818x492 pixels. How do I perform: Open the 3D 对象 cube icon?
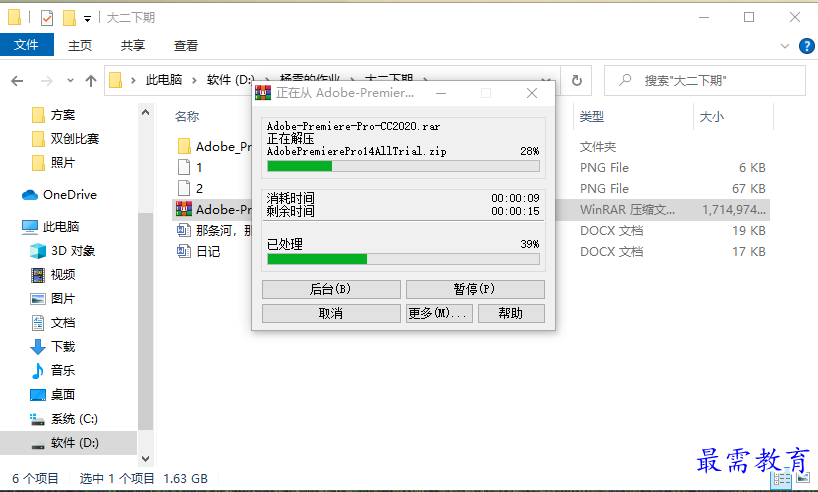tap(38, 251)
